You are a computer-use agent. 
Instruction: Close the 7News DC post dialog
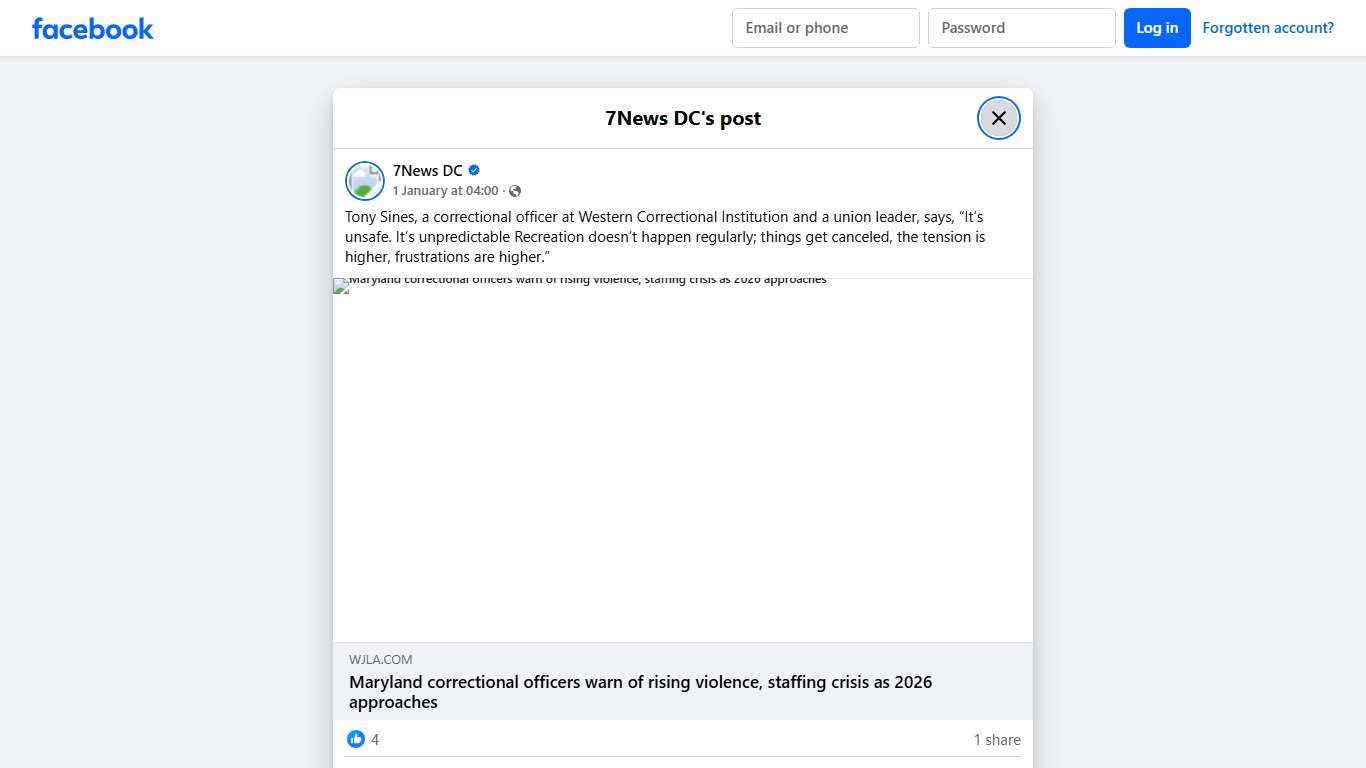[x=998, y=118]
